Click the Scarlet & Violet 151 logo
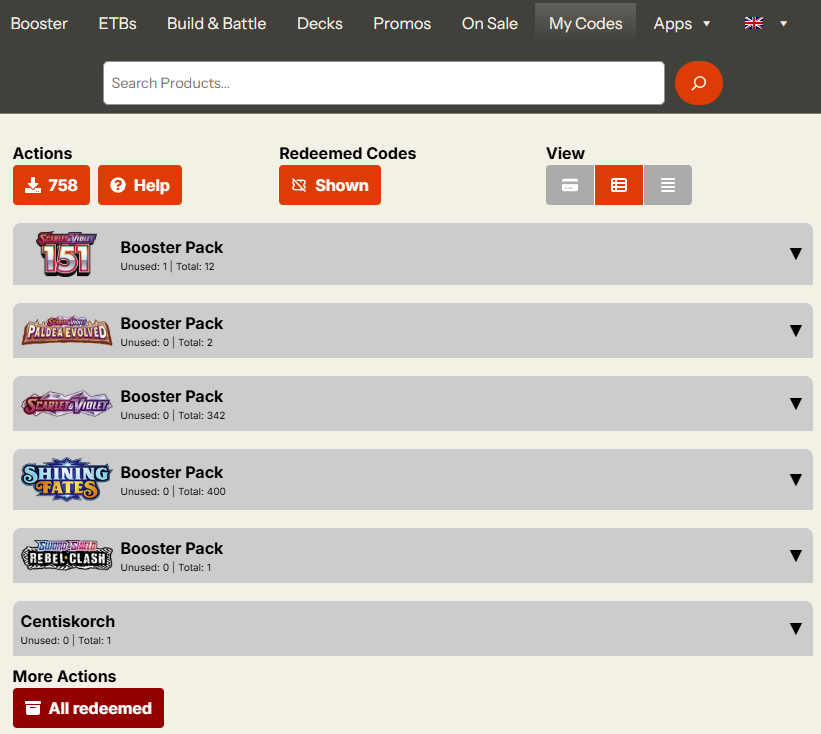 click(x=66, y=254)
